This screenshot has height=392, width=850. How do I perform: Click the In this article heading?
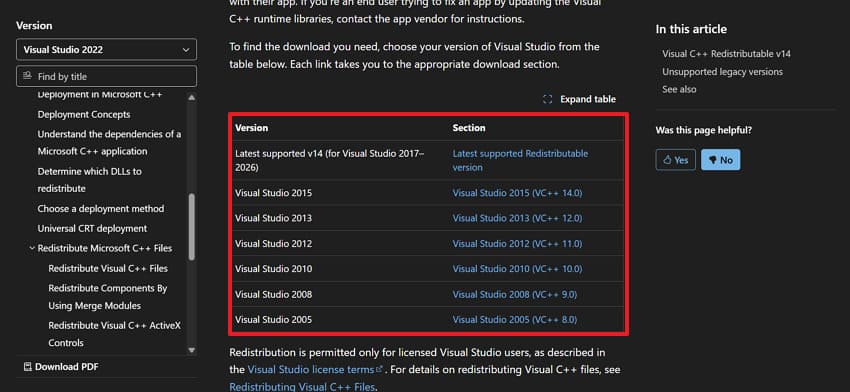(691, 29)
